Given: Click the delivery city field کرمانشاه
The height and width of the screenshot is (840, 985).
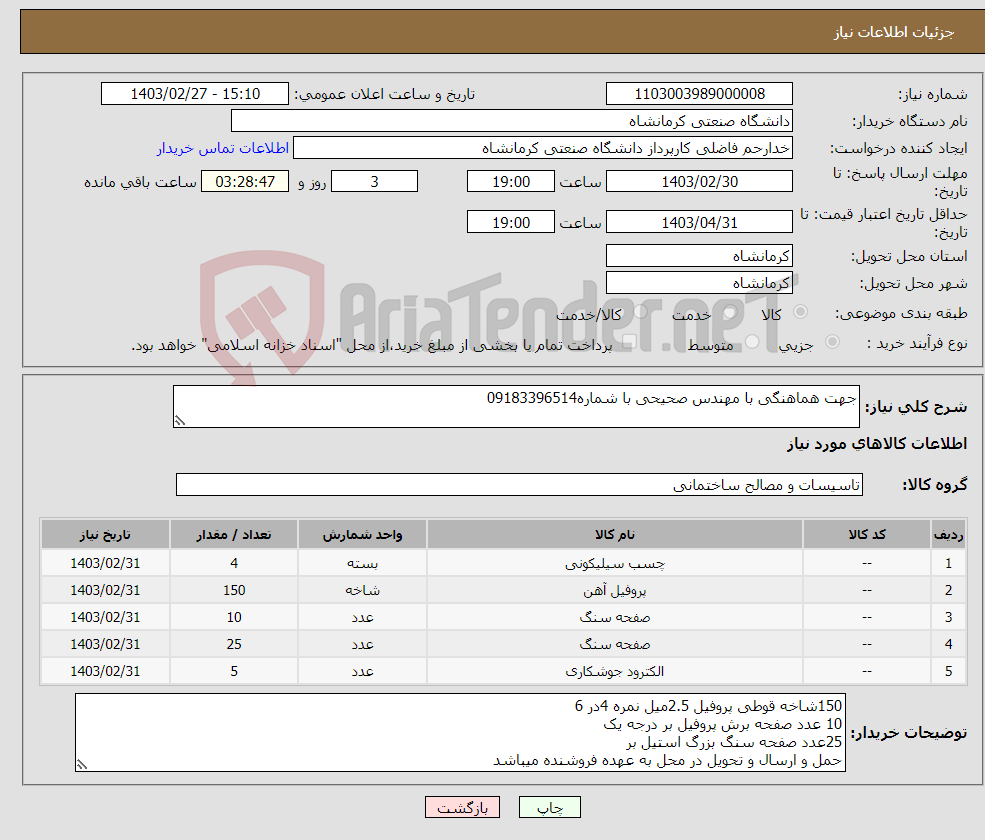Looking at the screenshot, I should tap(699, 283).
